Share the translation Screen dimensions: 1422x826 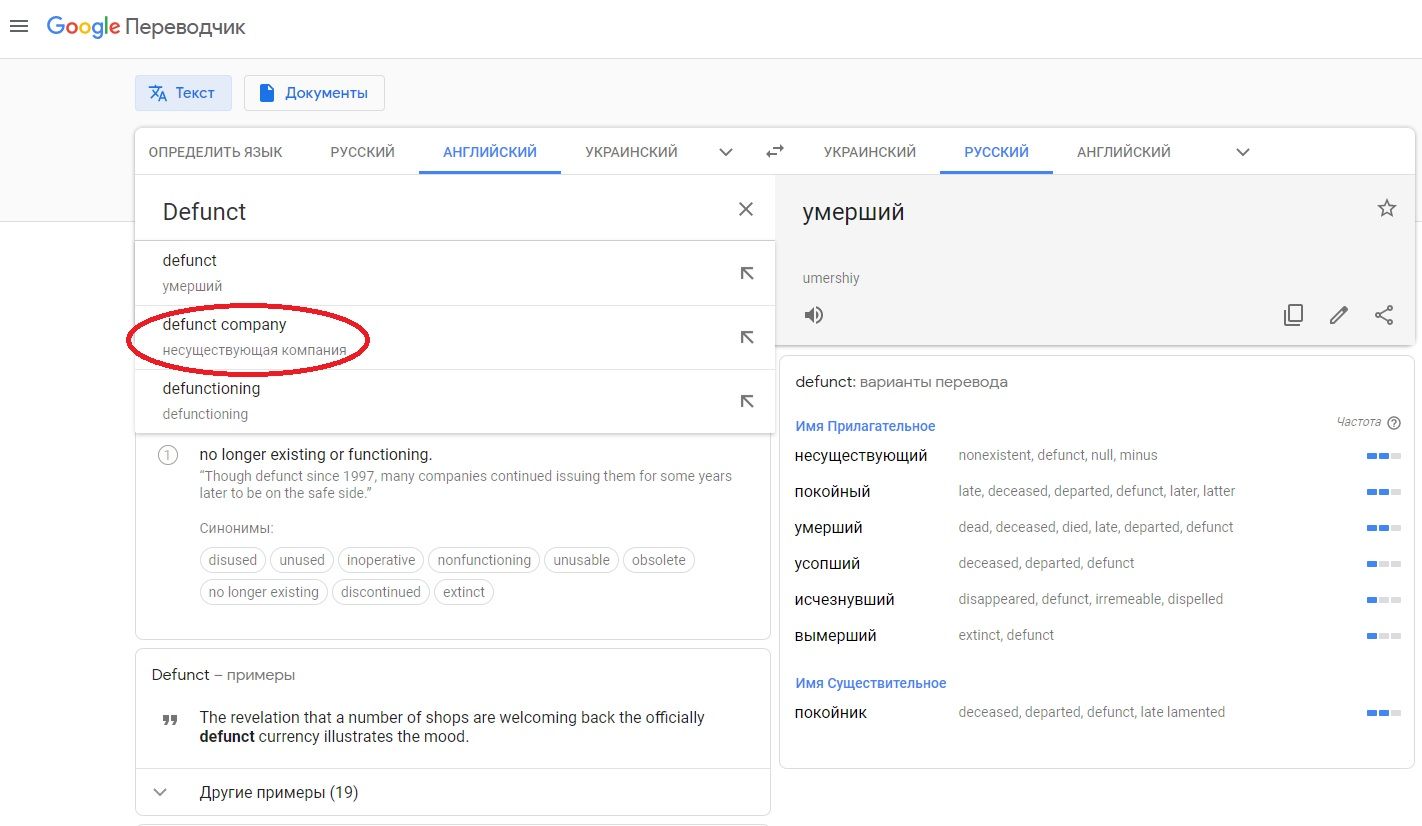pos(1384,315)
